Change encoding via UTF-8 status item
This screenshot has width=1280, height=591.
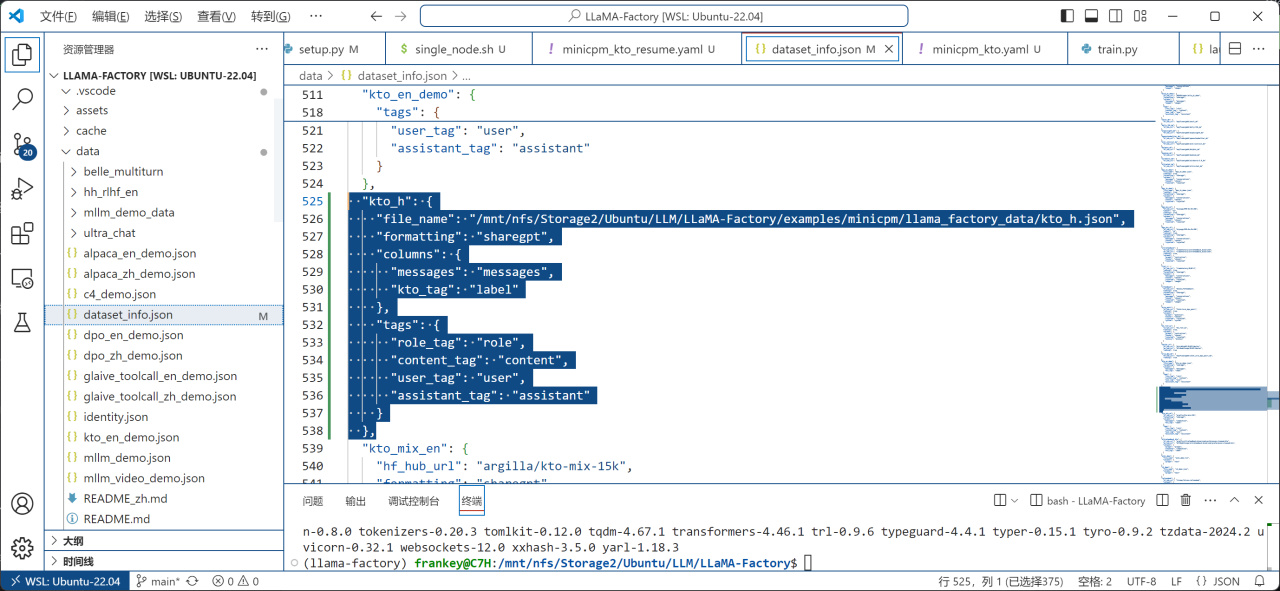pos(1140,581)
